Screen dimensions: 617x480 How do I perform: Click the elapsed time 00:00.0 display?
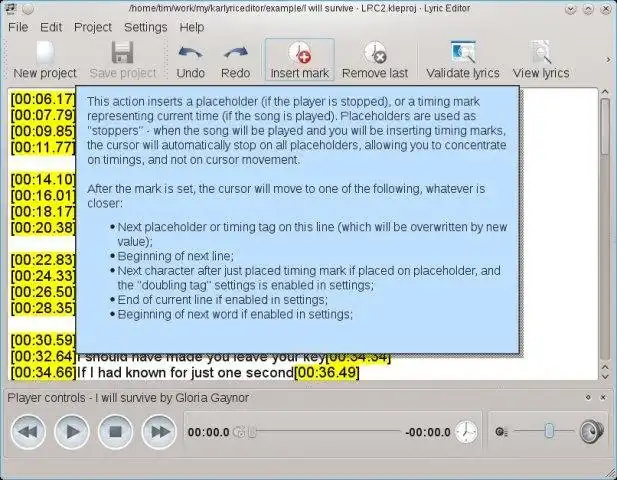208,432
